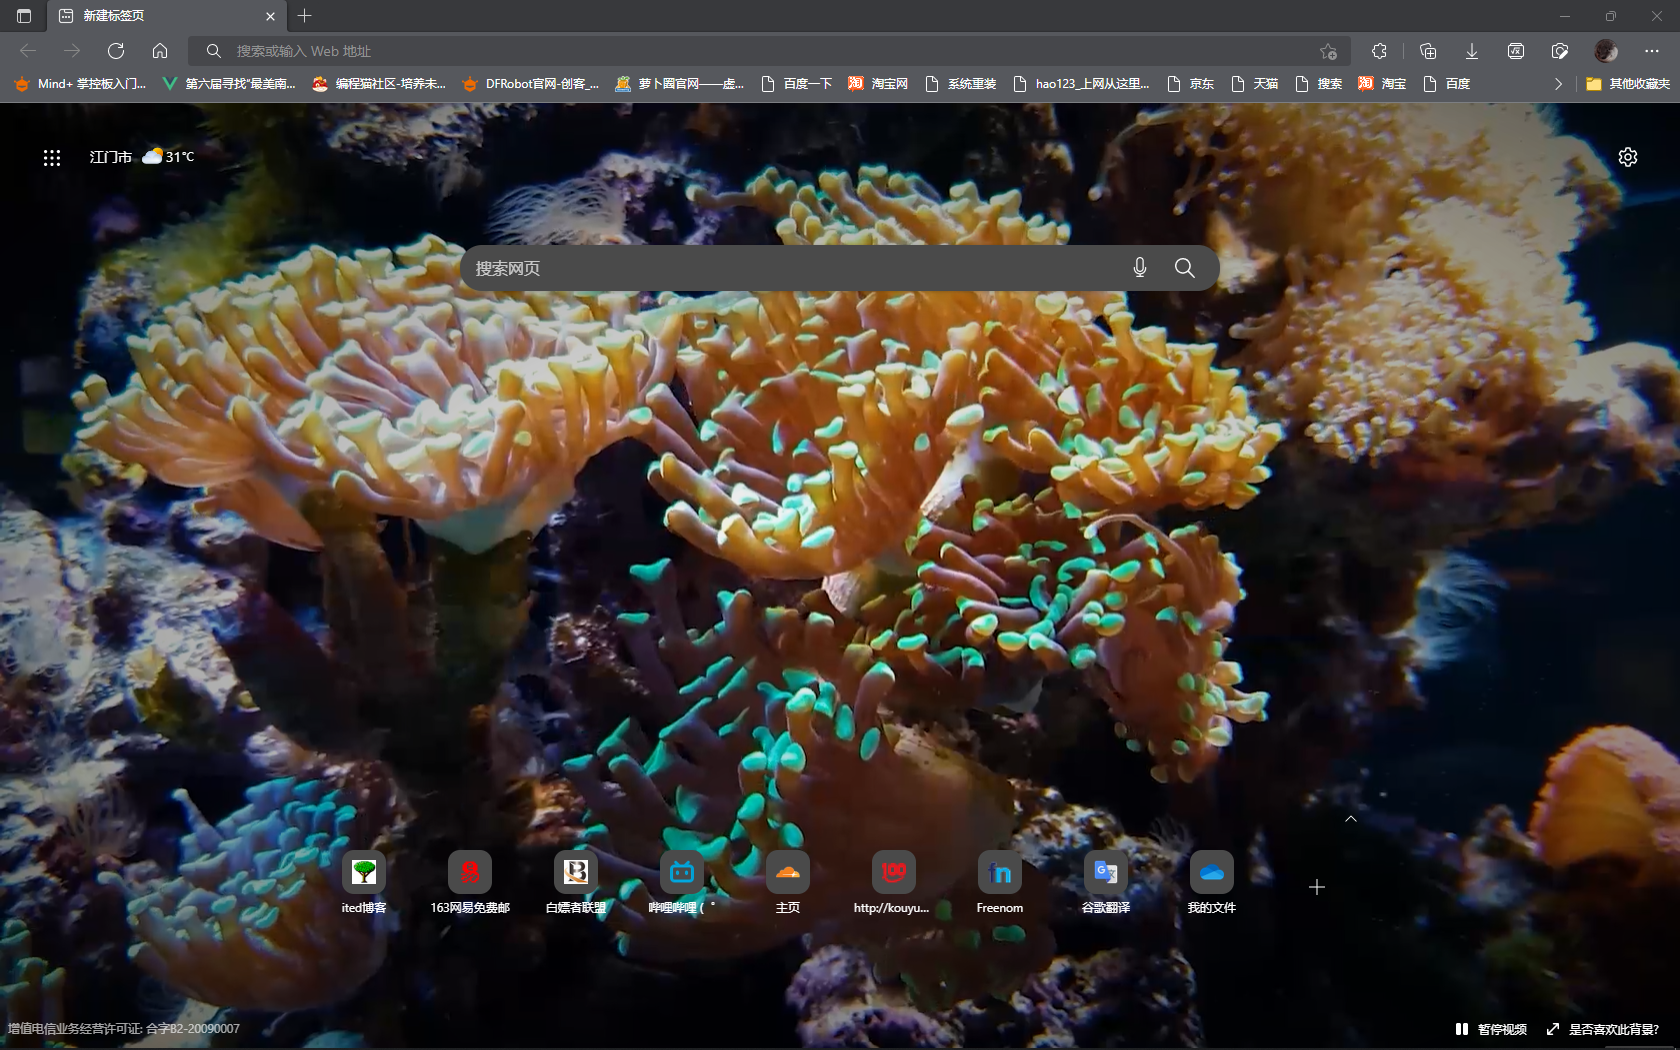Pause the background video
This screenshot has width=1680, height=1050.
(x=1491, y=1029)
